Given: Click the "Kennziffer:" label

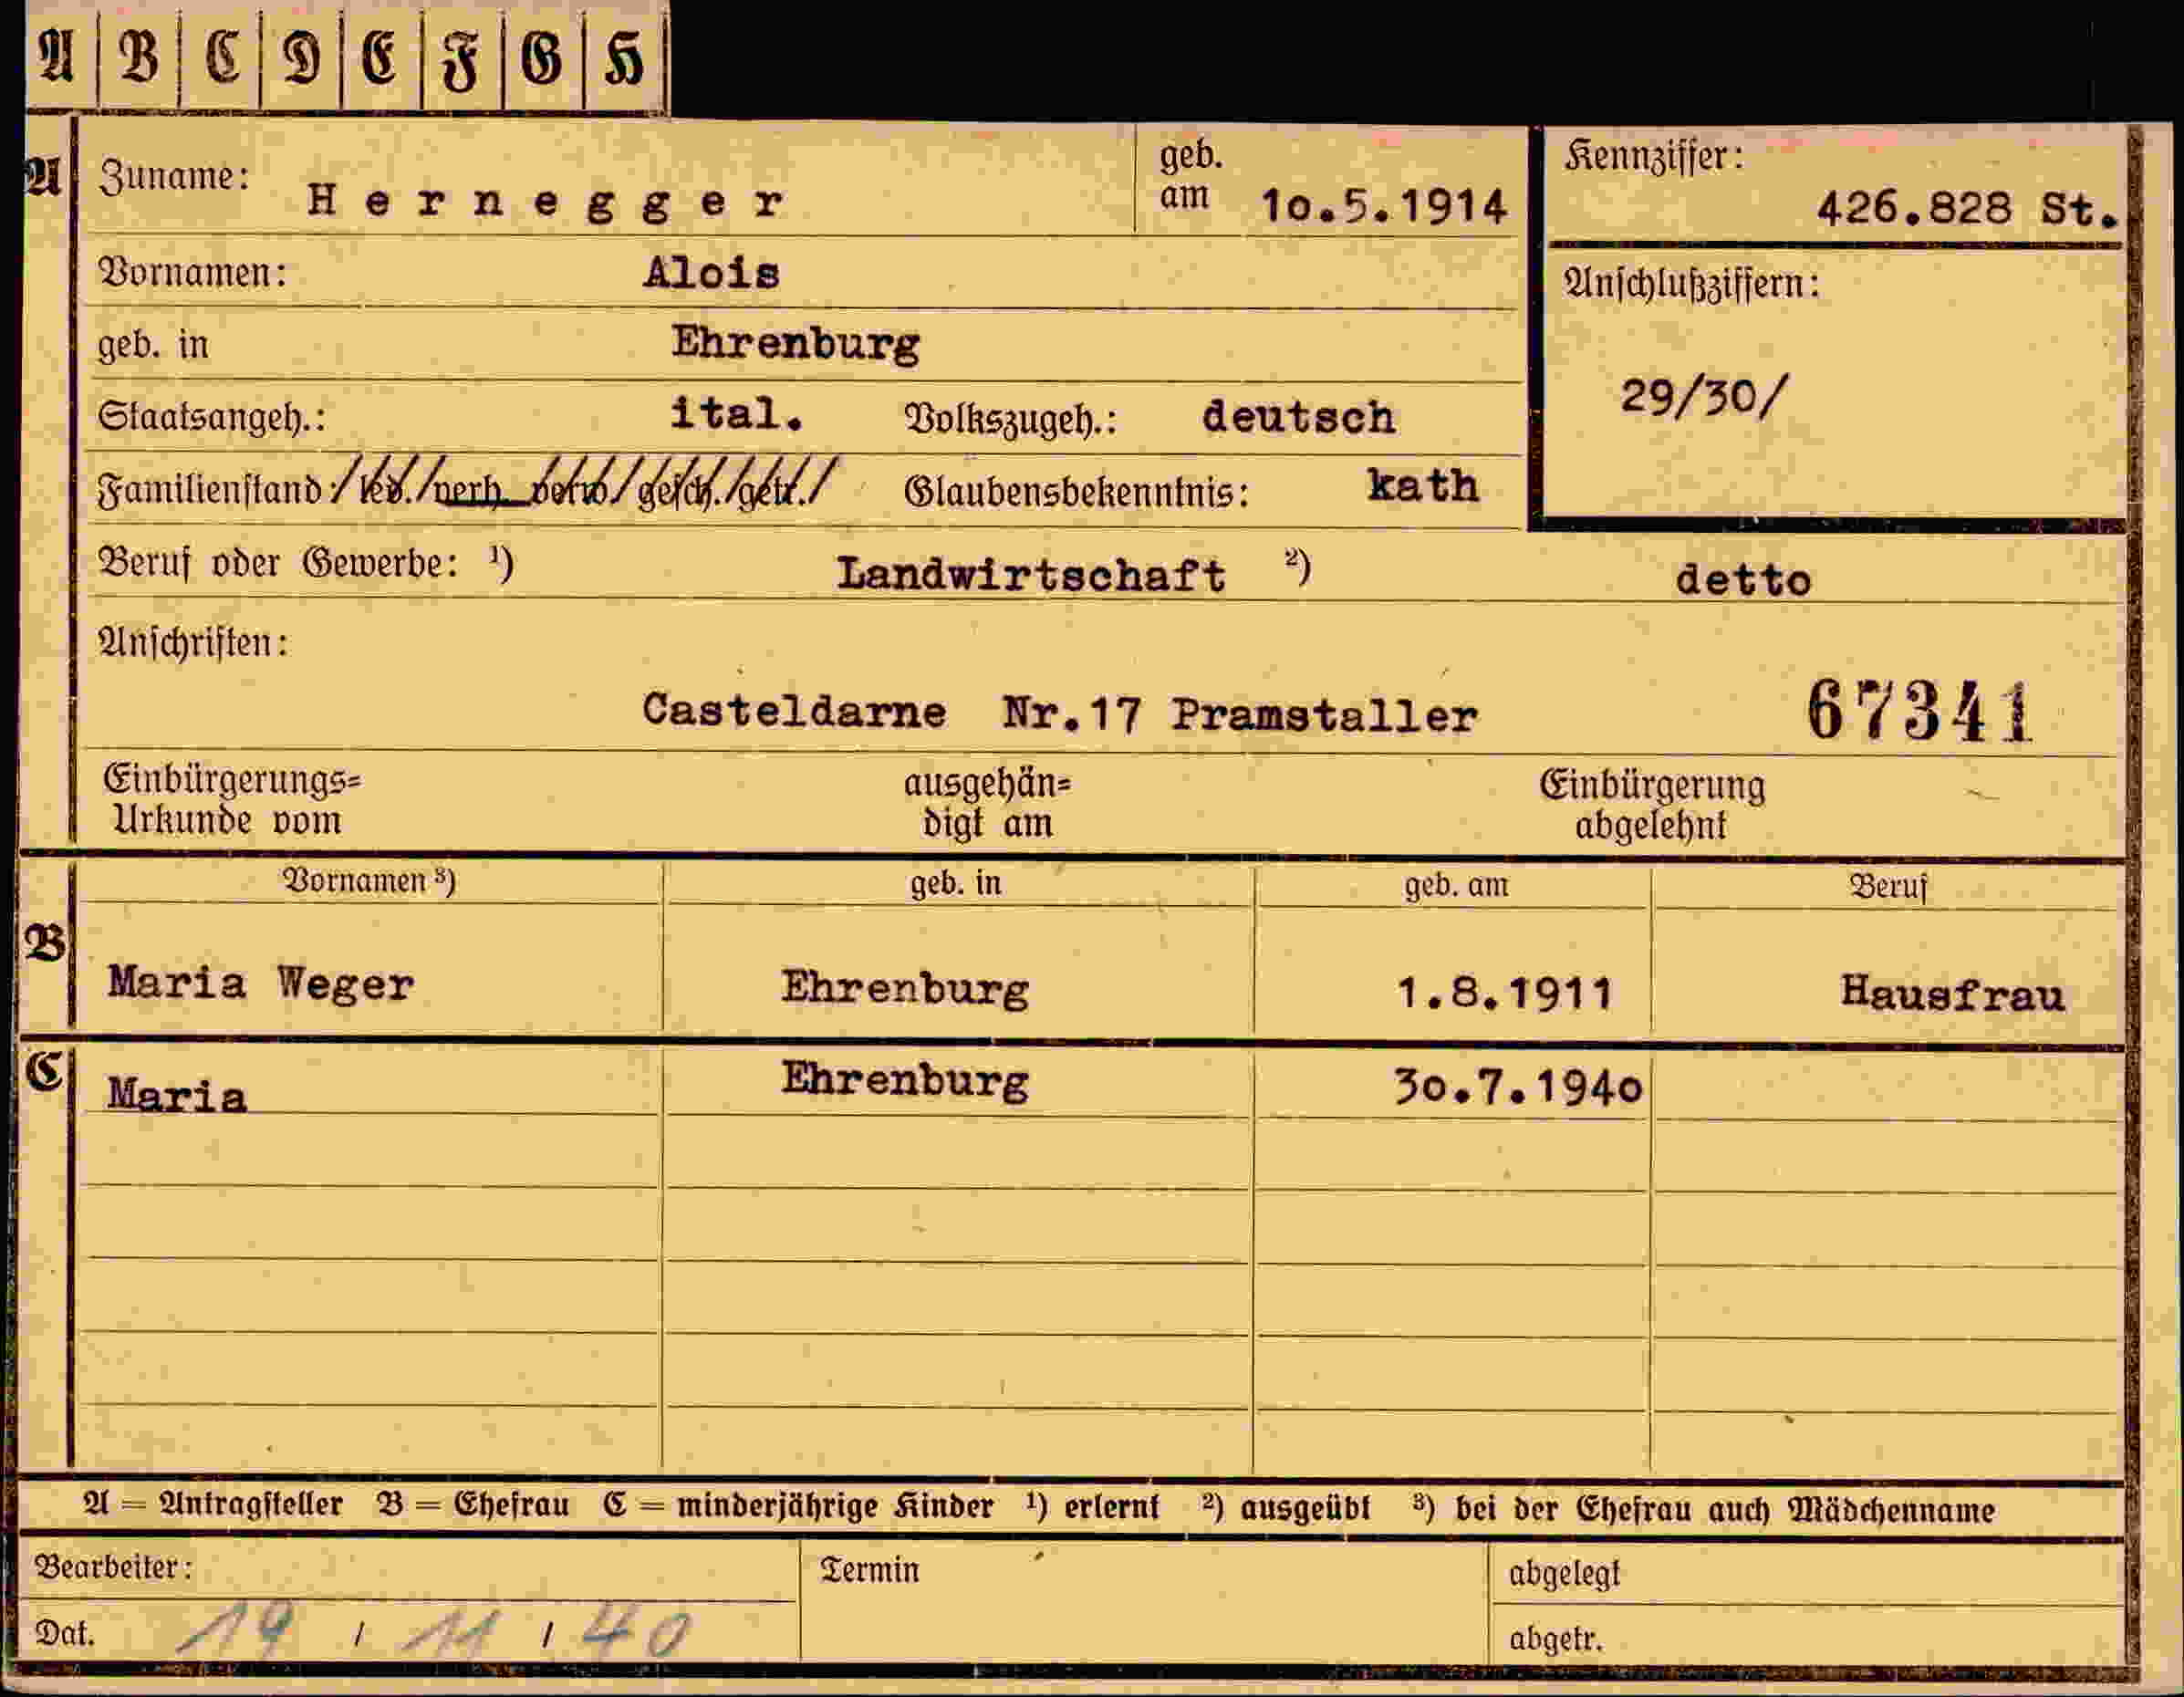Looking at the screenshot, I should tap(1653, 157).
